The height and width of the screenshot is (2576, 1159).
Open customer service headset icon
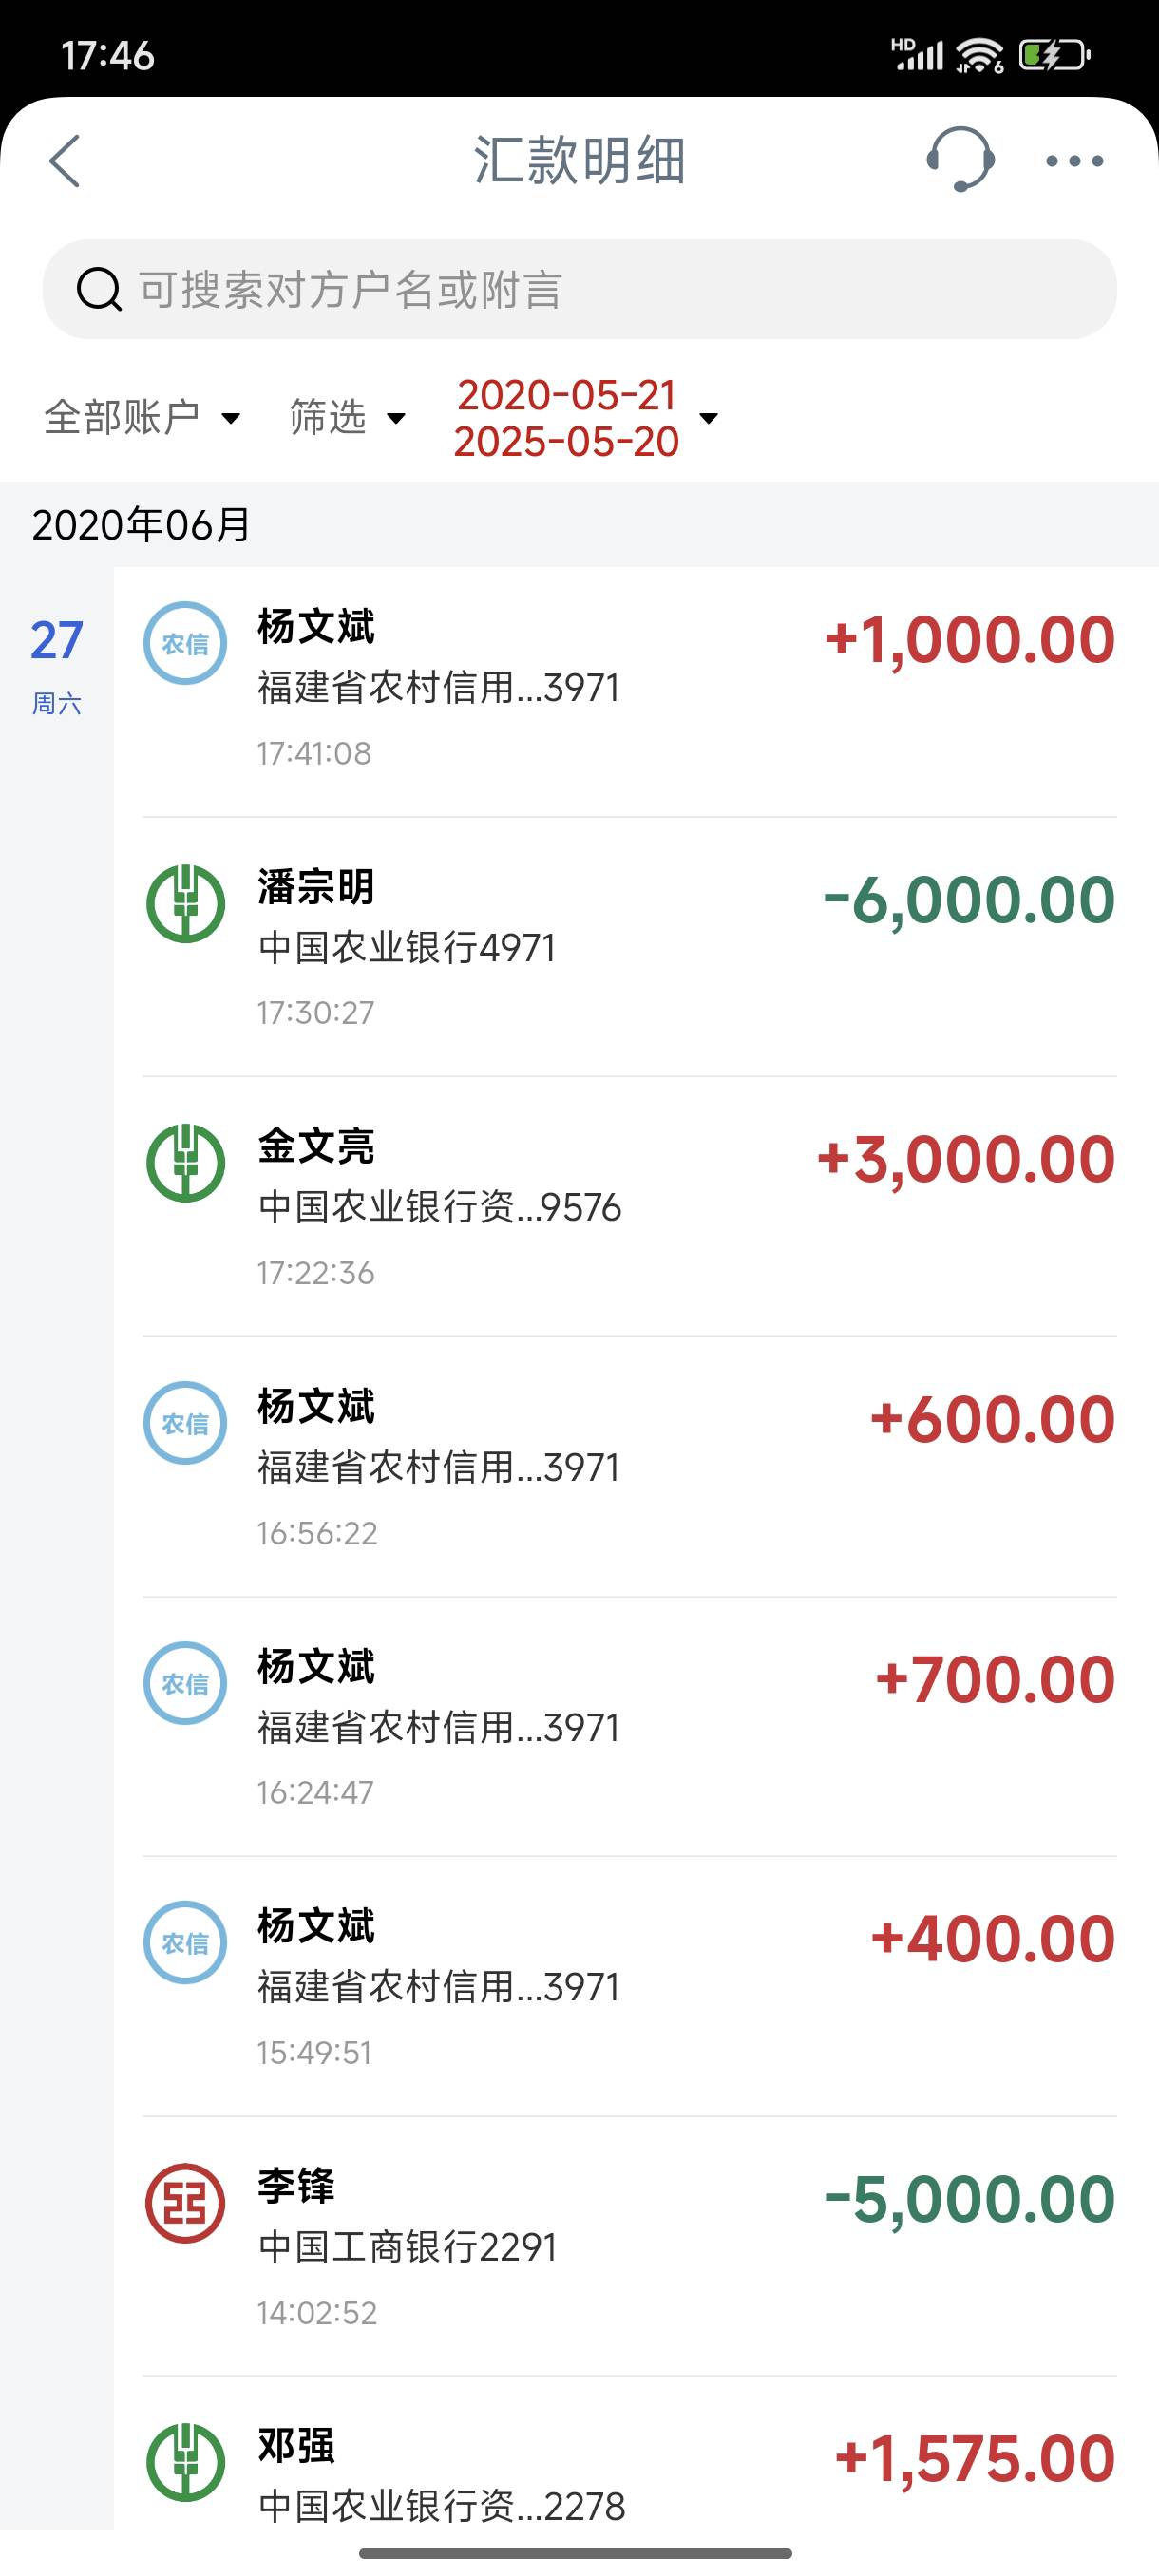pos(960,159)
